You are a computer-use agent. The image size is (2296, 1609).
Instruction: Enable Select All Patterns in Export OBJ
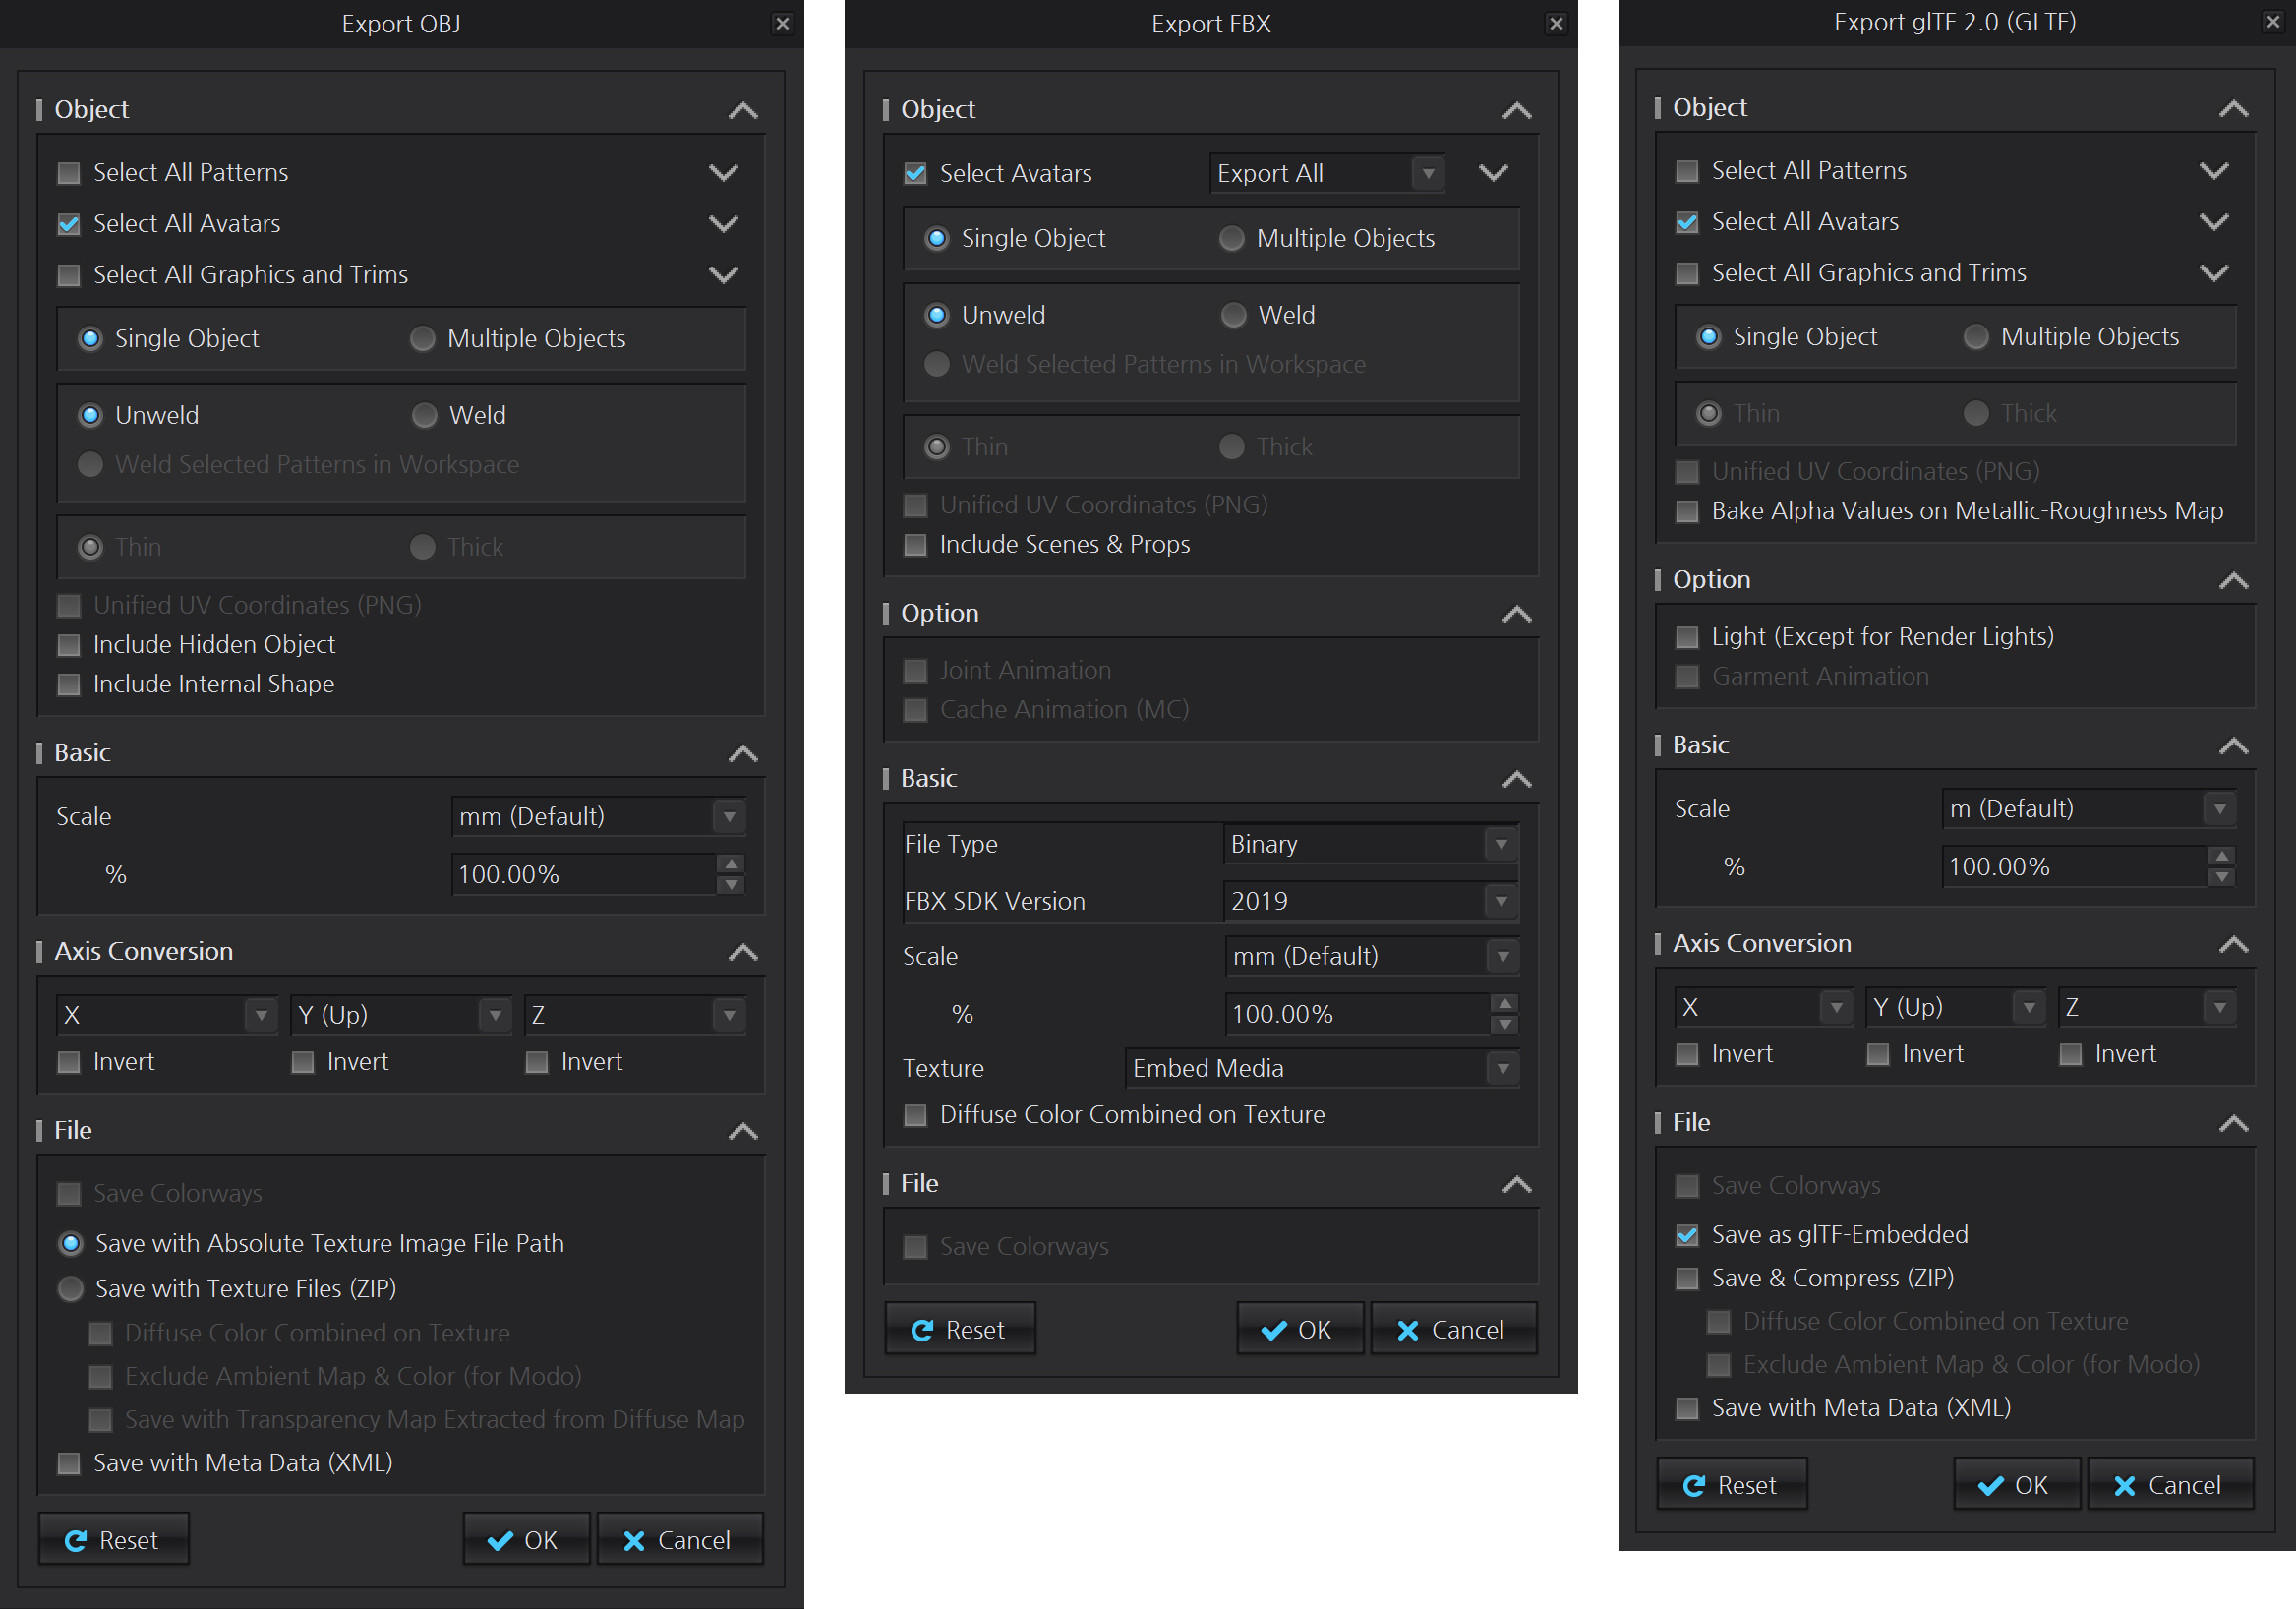69,173
